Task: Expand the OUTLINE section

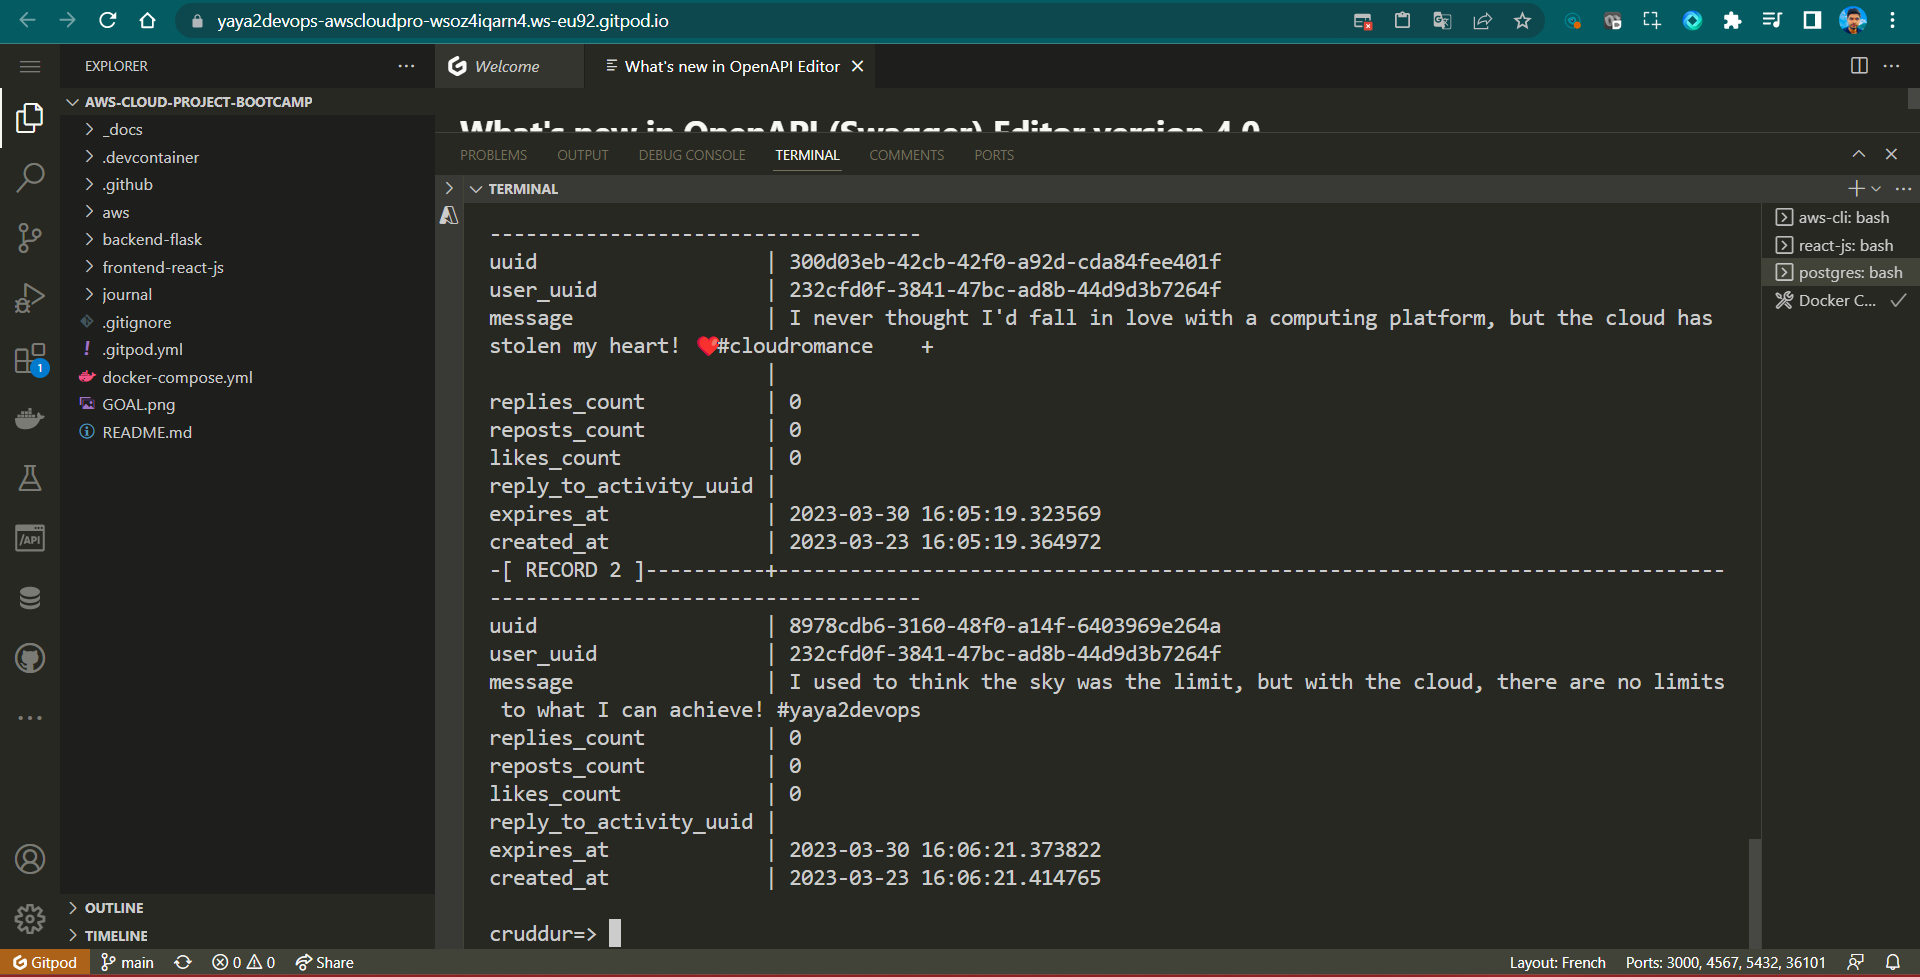Action: coord(114,908)
